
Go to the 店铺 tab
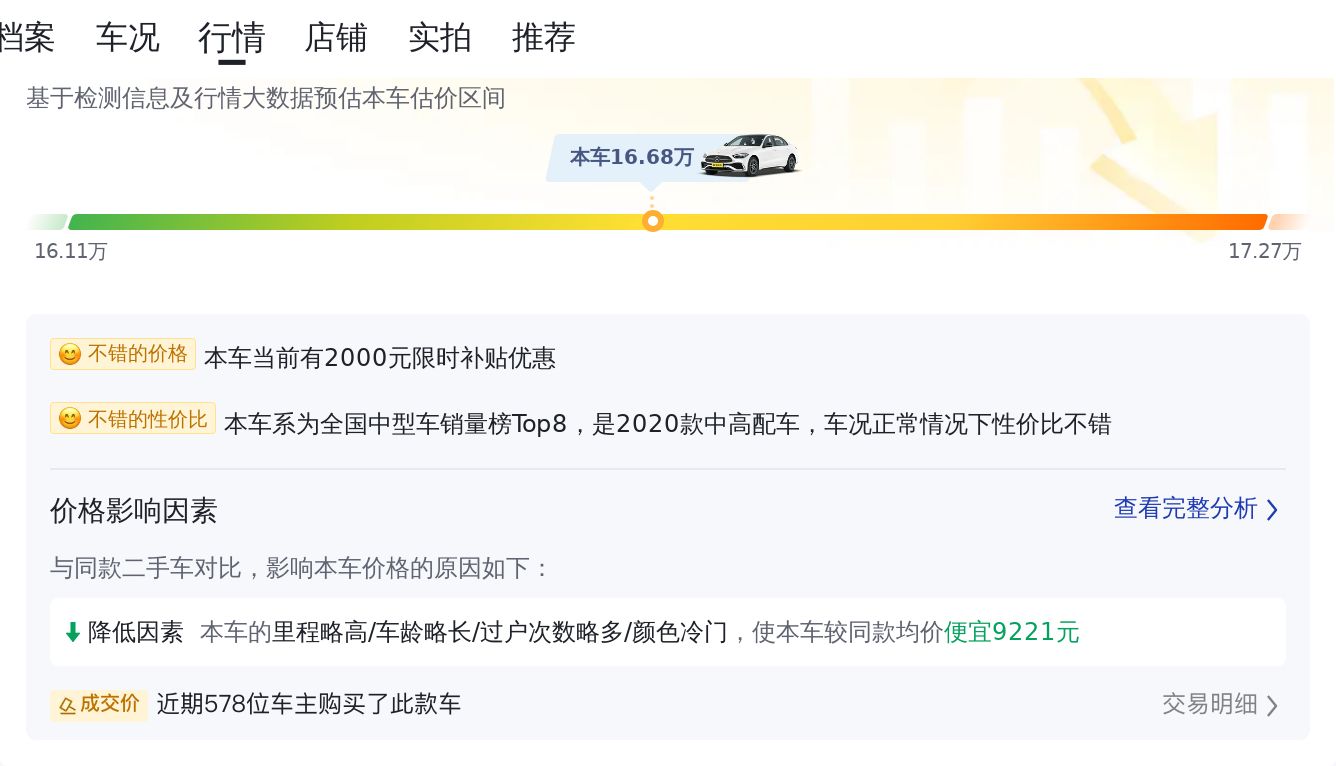point(336,38)
